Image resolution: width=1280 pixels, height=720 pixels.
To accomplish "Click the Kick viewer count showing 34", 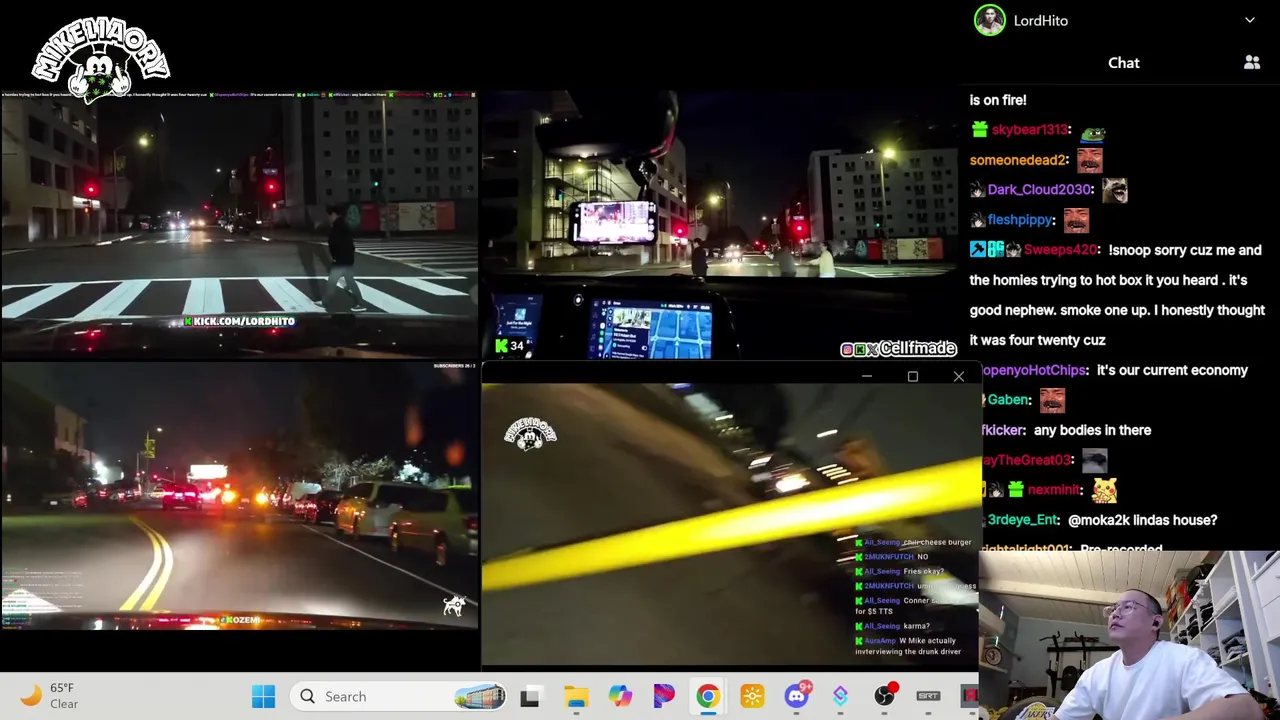I will (509, 346).
